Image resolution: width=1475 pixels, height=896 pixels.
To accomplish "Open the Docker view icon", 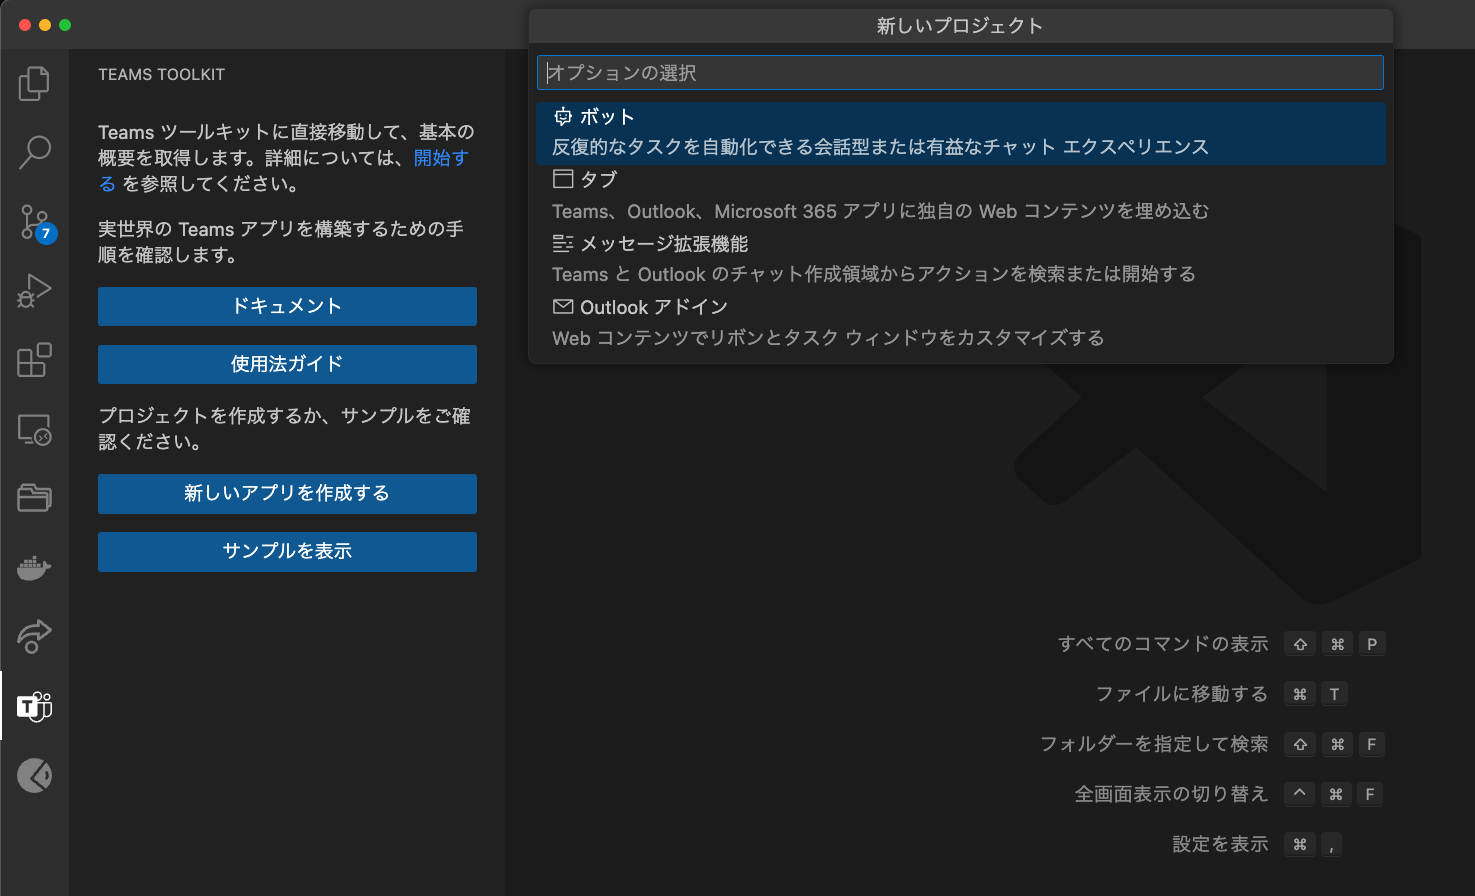I will click(x=34, y=568).
